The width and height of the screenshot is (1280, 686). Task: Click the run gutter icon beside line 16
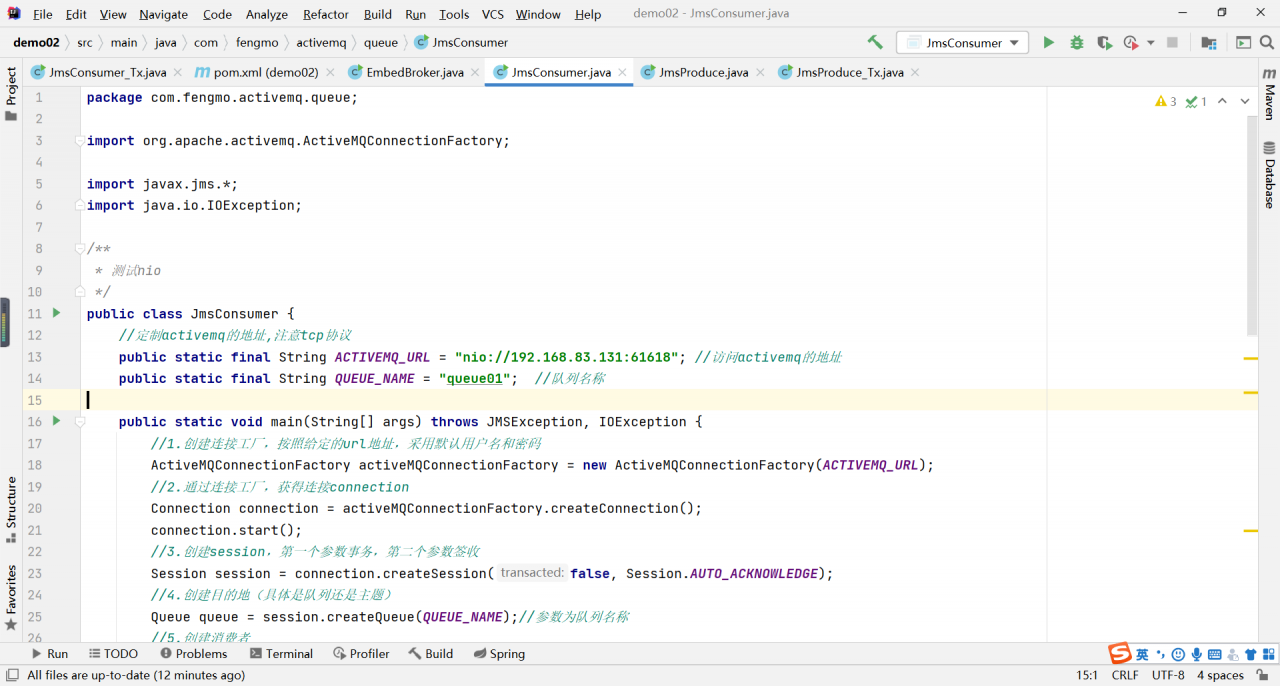point(57,421)
